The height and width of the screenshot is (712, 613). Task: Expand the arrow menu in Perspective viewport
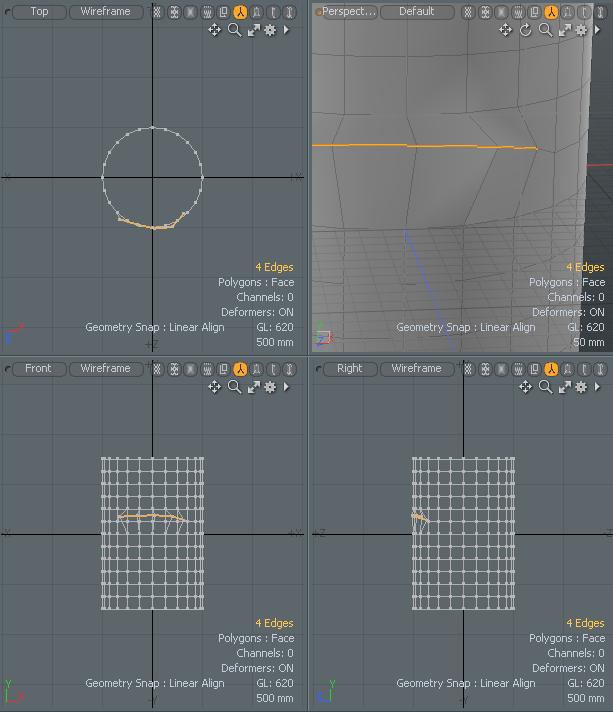[x=598, y=30]
